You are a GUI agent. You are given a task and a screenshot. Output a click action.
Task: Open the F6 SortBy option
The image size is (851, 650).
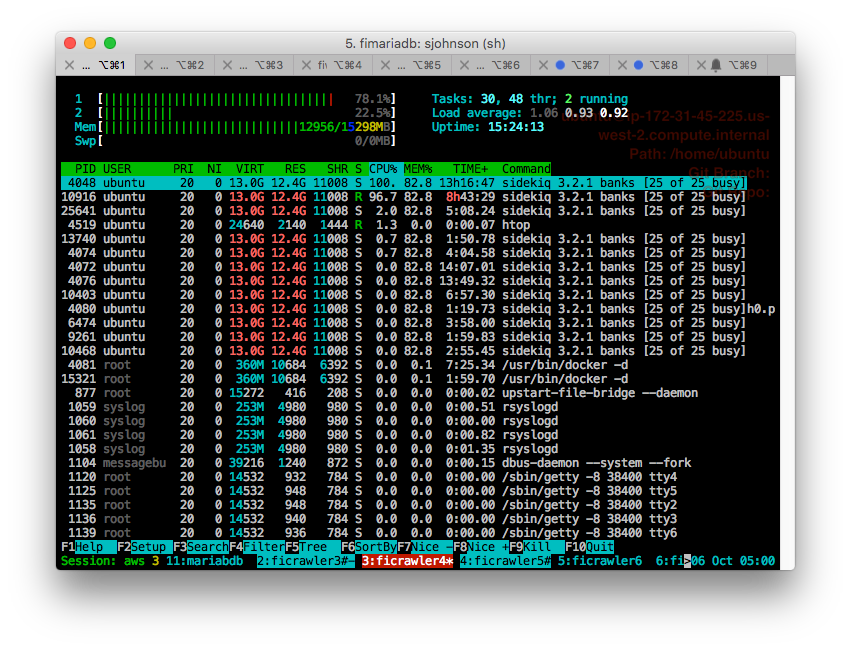tap(369, 546)
